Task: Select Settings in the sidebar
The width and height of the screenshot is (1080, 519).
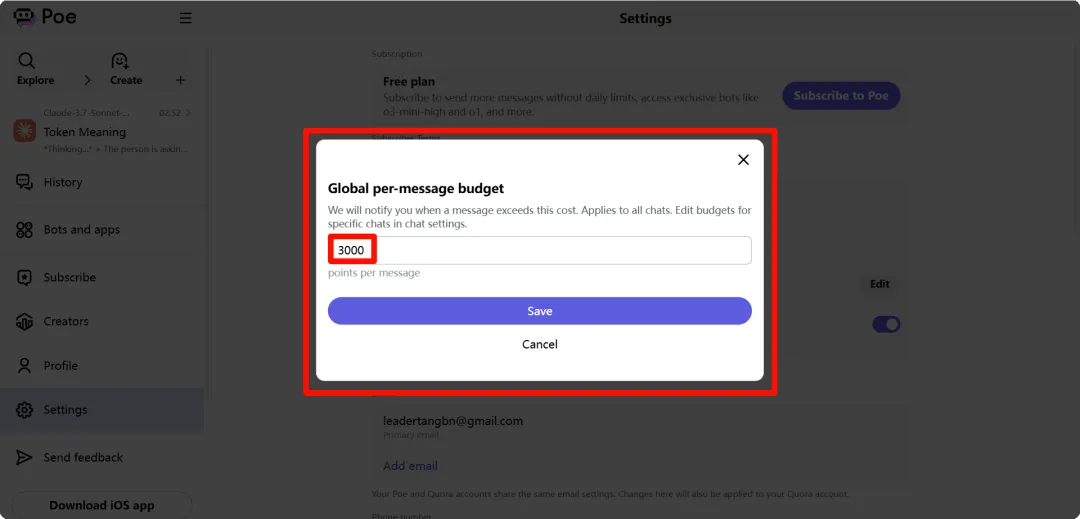Action: (x=65, y=409)
